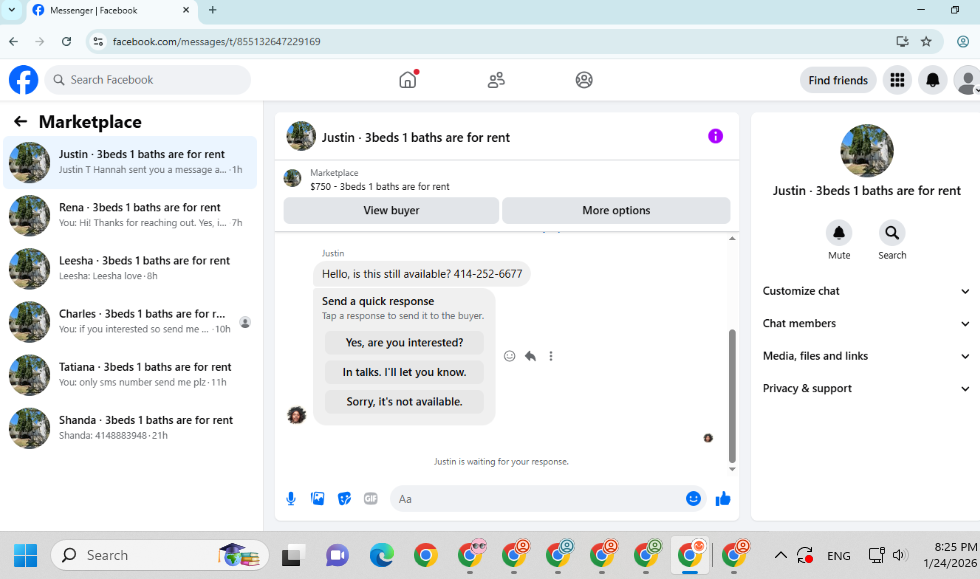Expand Media, files and links section
Viewport: 980px width, 579px height.
866,356
